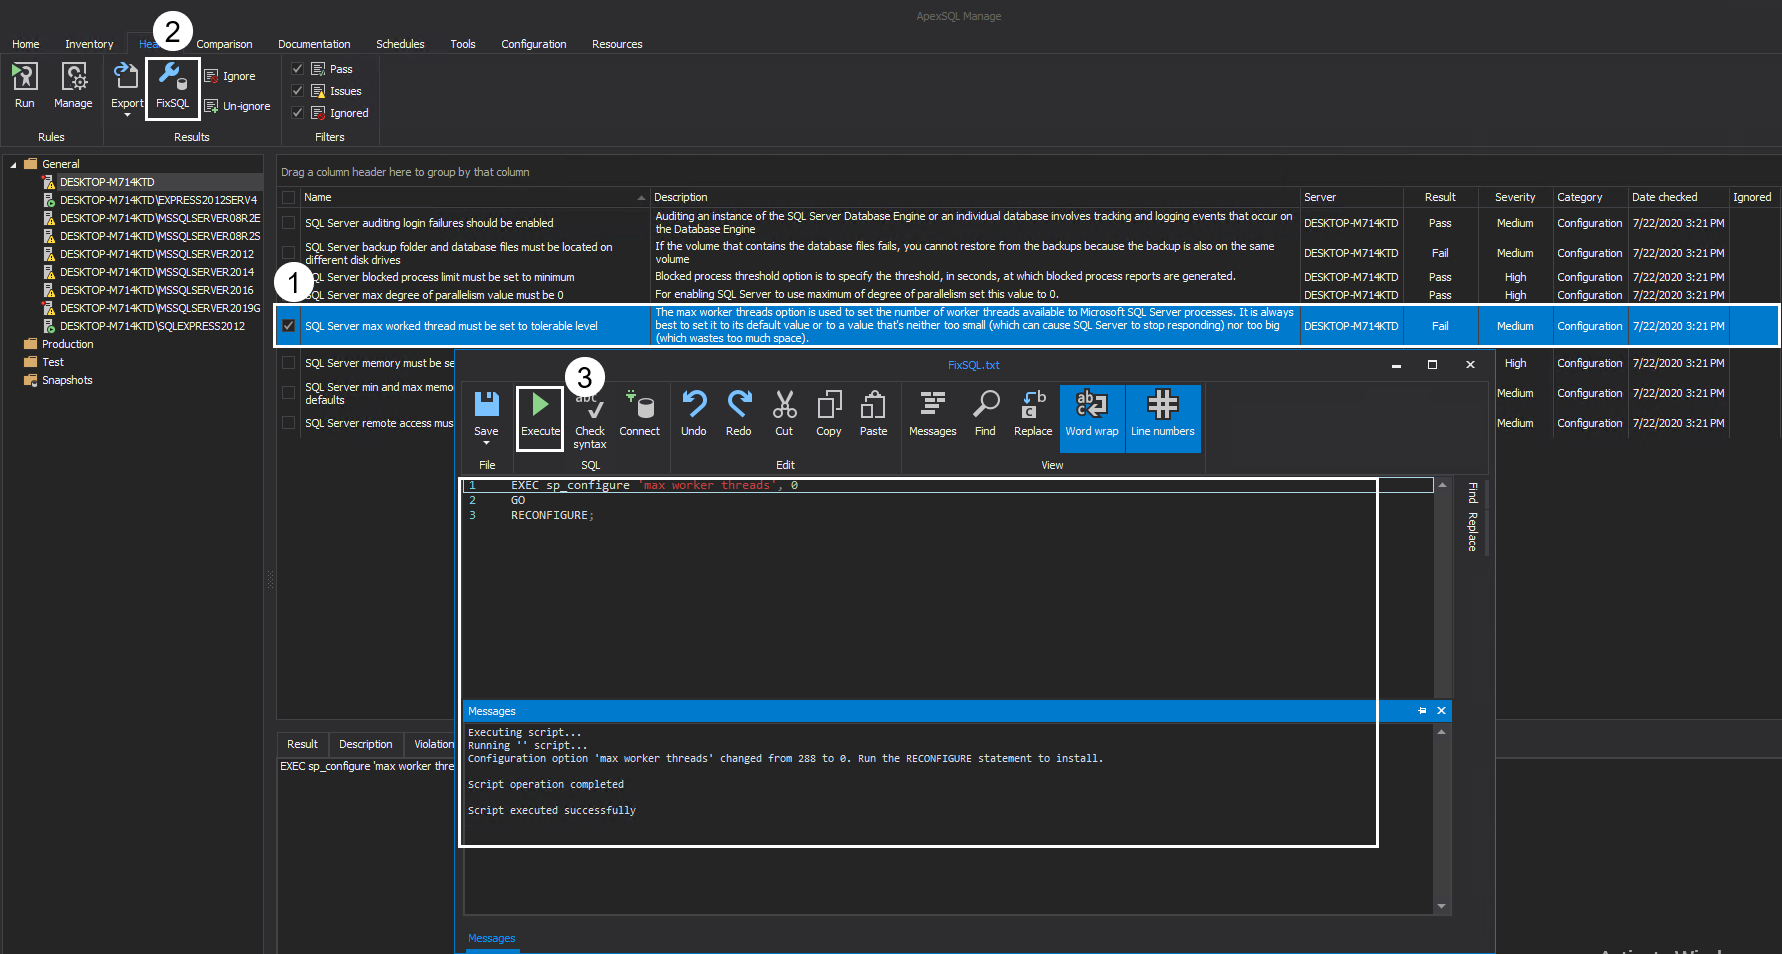Select DESKTOP-M714KTD\SQLEXPRESS2012 server
This screenshot has width=1782, height=954.
coord(152,326)
